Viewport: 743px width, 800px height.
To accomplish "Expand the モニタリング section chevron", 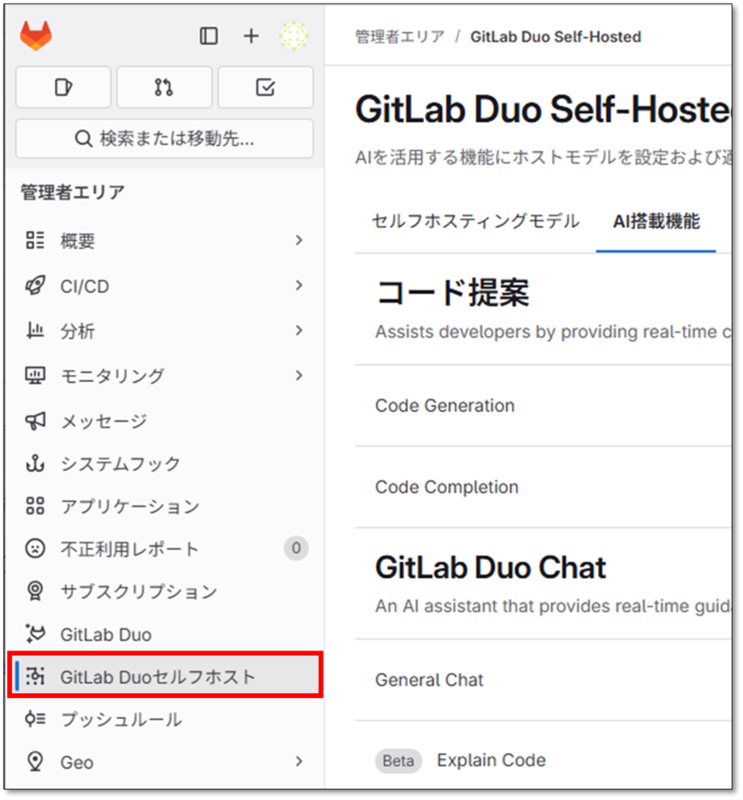I will pos(299,376).
